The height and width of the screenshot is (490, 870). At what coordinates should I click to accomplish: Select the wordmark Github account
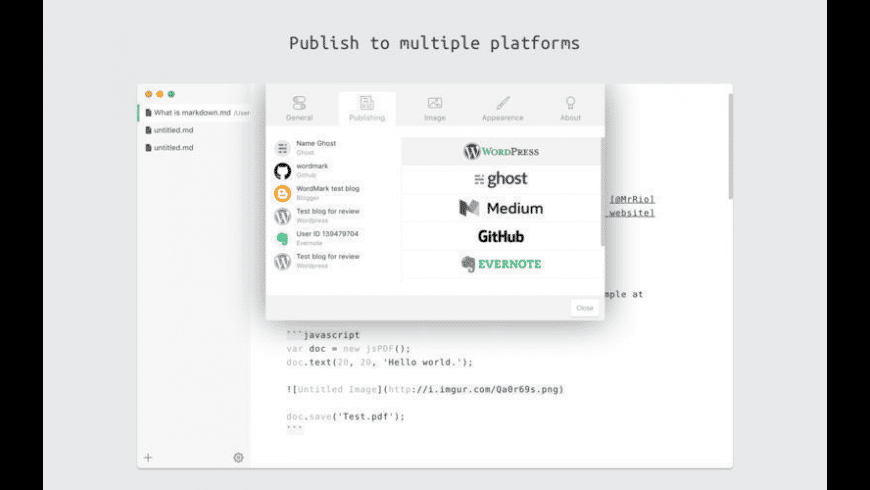(334, 170)
